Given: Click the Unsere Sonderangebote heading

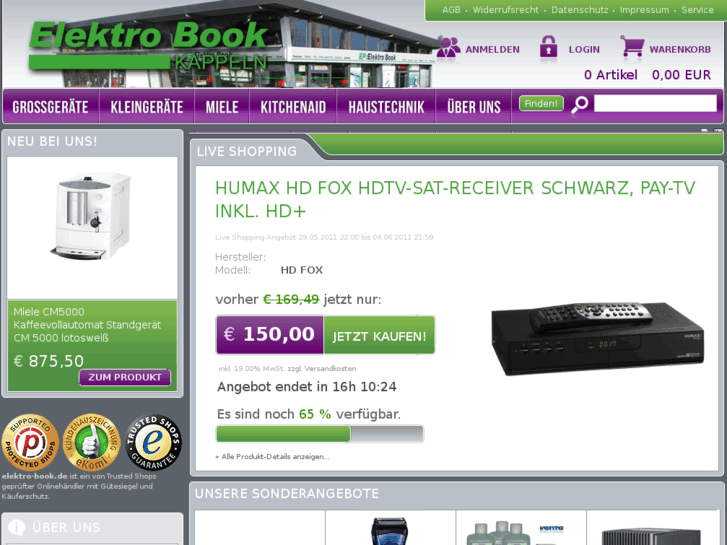Looking at the screenshot, I should pos(287,494).
